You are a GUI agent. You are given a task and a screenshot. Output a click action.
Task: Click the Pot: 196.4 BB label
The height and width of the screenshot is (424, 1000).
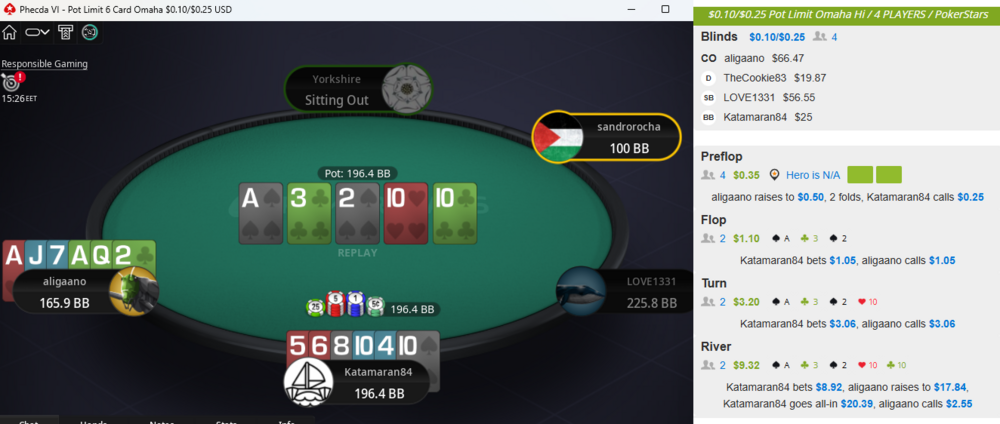pyautogui.click(x=358, y=173)
